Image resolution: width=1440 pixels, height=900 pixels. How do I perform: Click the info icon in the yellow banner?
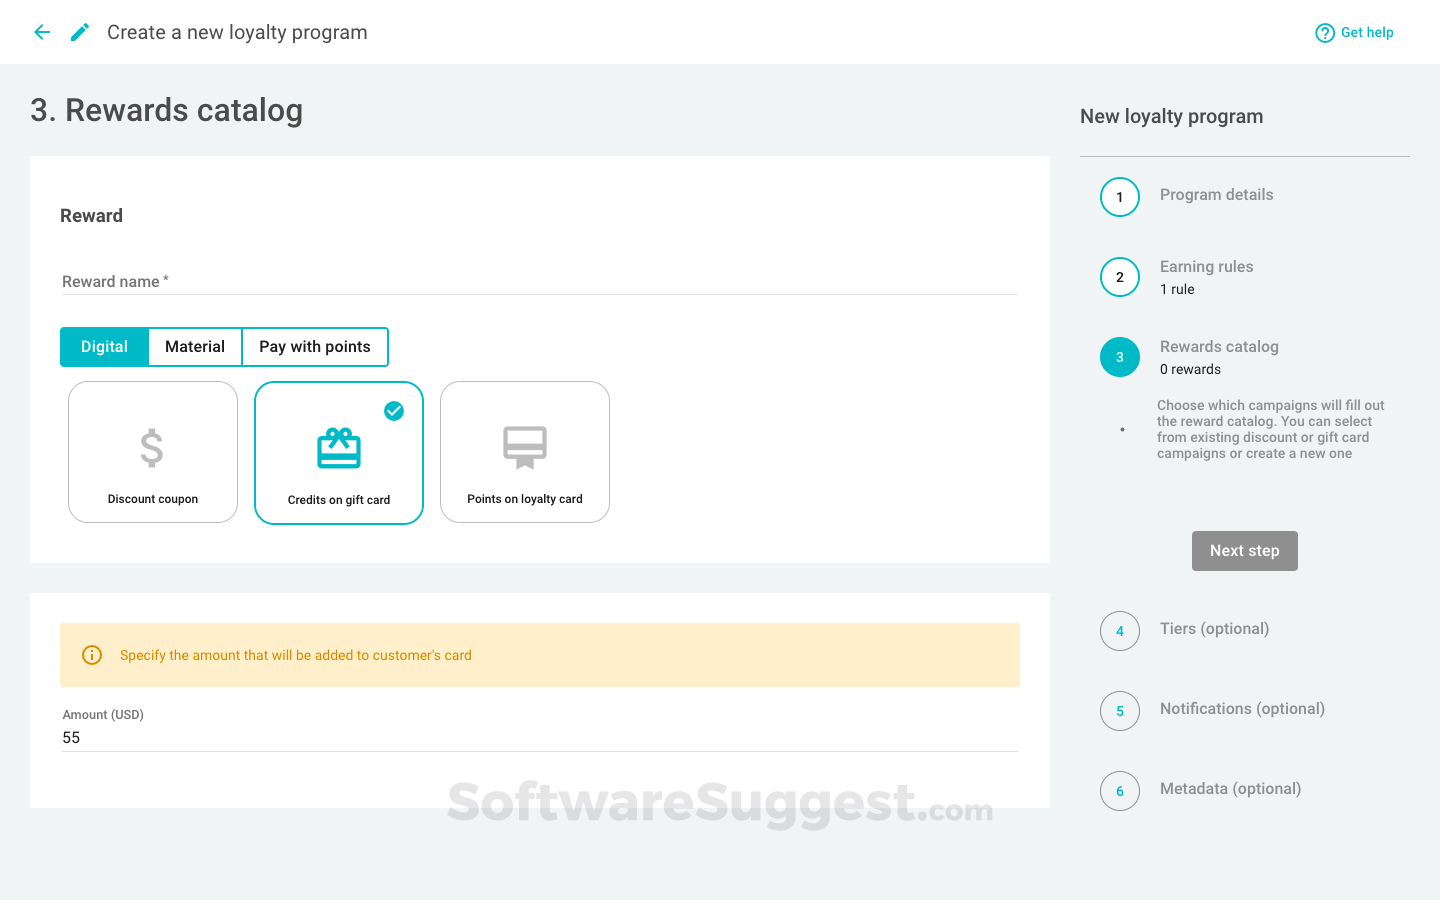[x=91, y=655]
